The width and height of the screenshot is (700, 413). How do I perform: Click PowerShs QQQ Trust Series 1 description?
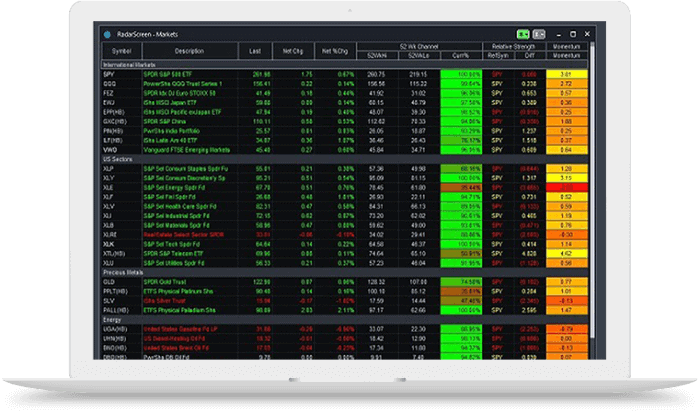pyautogui.click(x=183, y=83)
